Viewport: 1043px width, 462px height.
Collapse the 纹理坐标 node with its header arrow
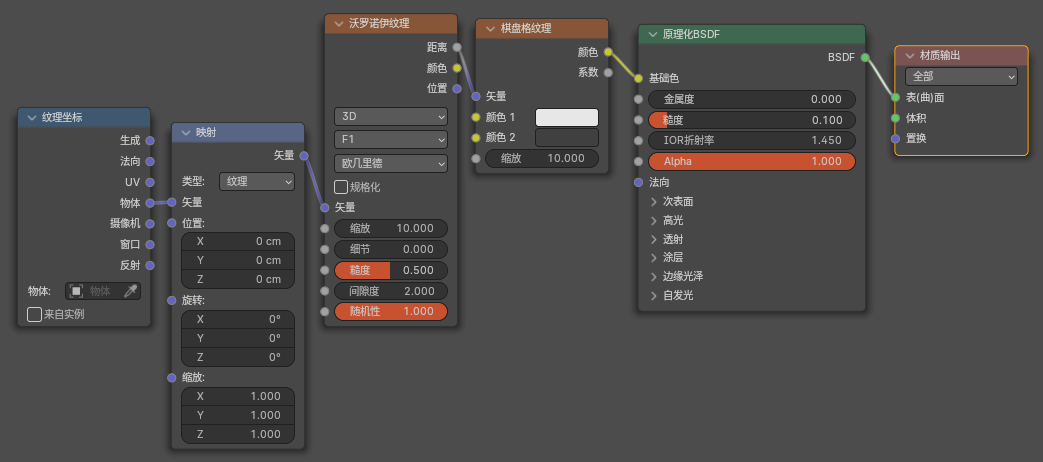(x=32, y=118)
